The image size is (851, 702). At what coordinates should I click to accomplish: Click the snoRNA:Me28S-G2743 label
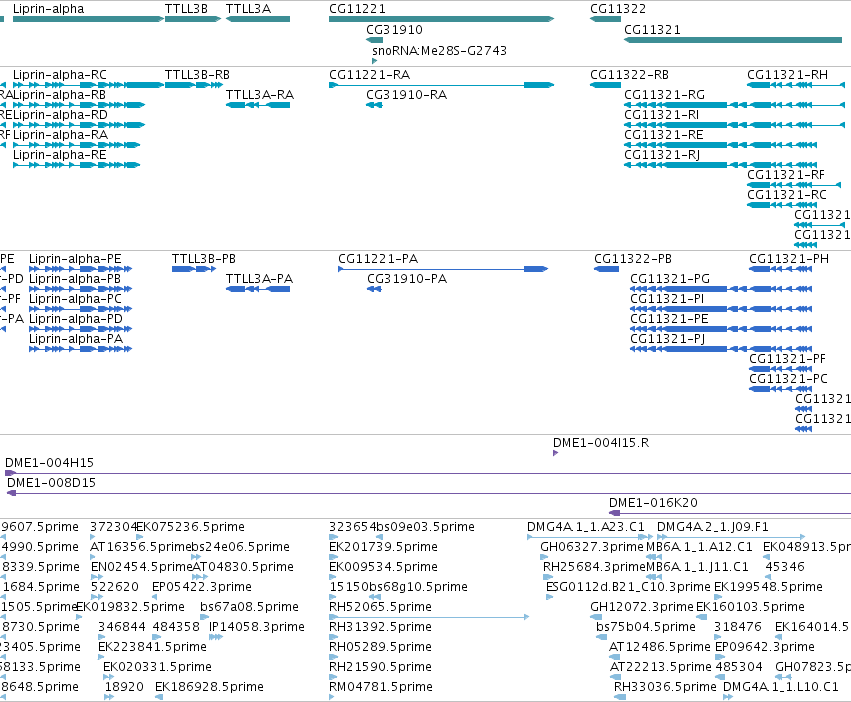point(439,50)
